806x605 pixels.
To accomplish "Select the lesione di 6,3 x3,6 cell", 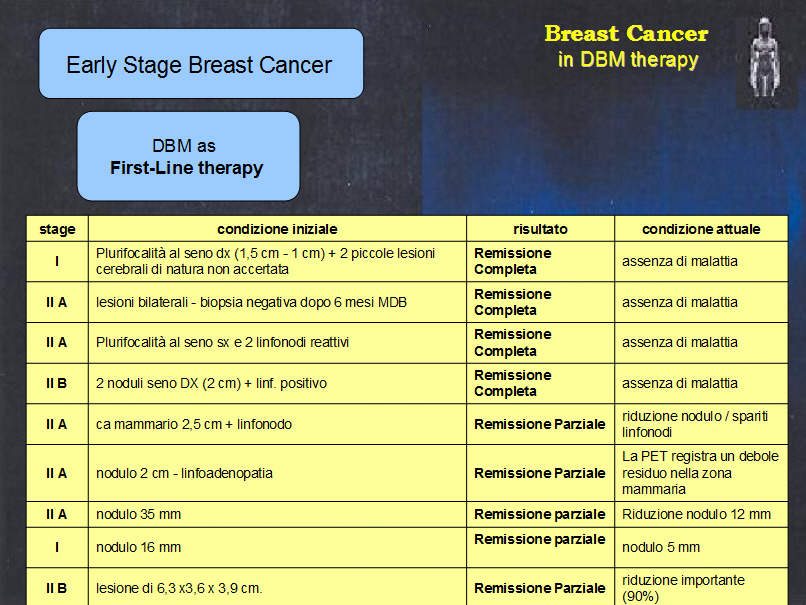I will pyautogui.click(x=277, y=587).
